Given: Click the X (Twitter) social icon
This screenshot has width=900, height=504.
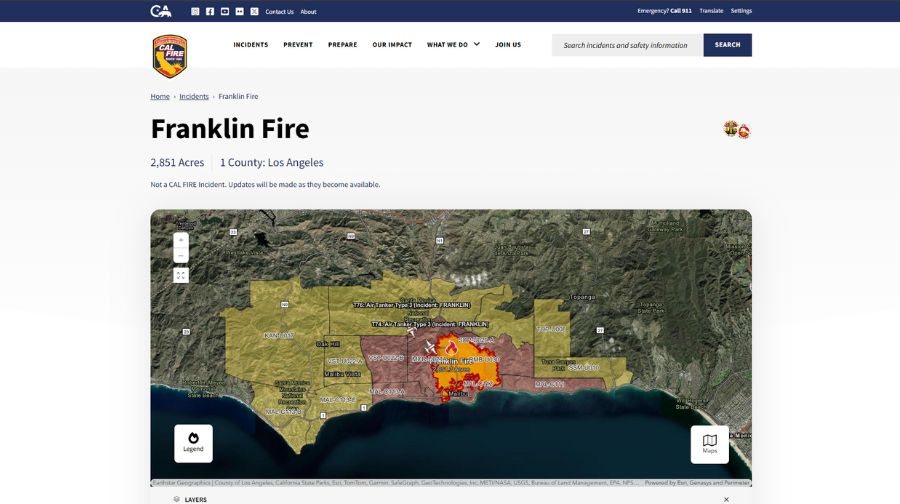Looking at the screenshot, I should [254, 11].
